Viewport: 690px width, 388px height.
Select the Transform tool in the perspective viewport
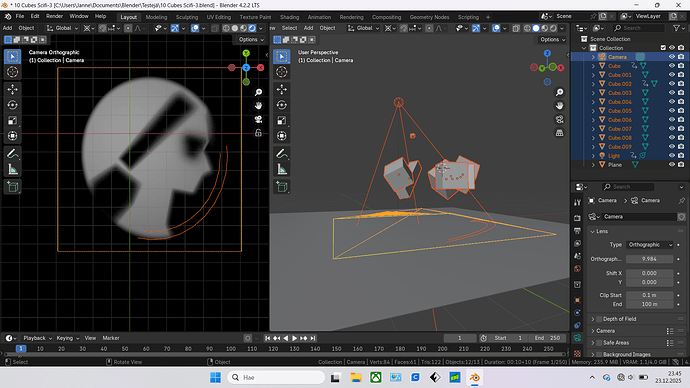pos(282,136)
